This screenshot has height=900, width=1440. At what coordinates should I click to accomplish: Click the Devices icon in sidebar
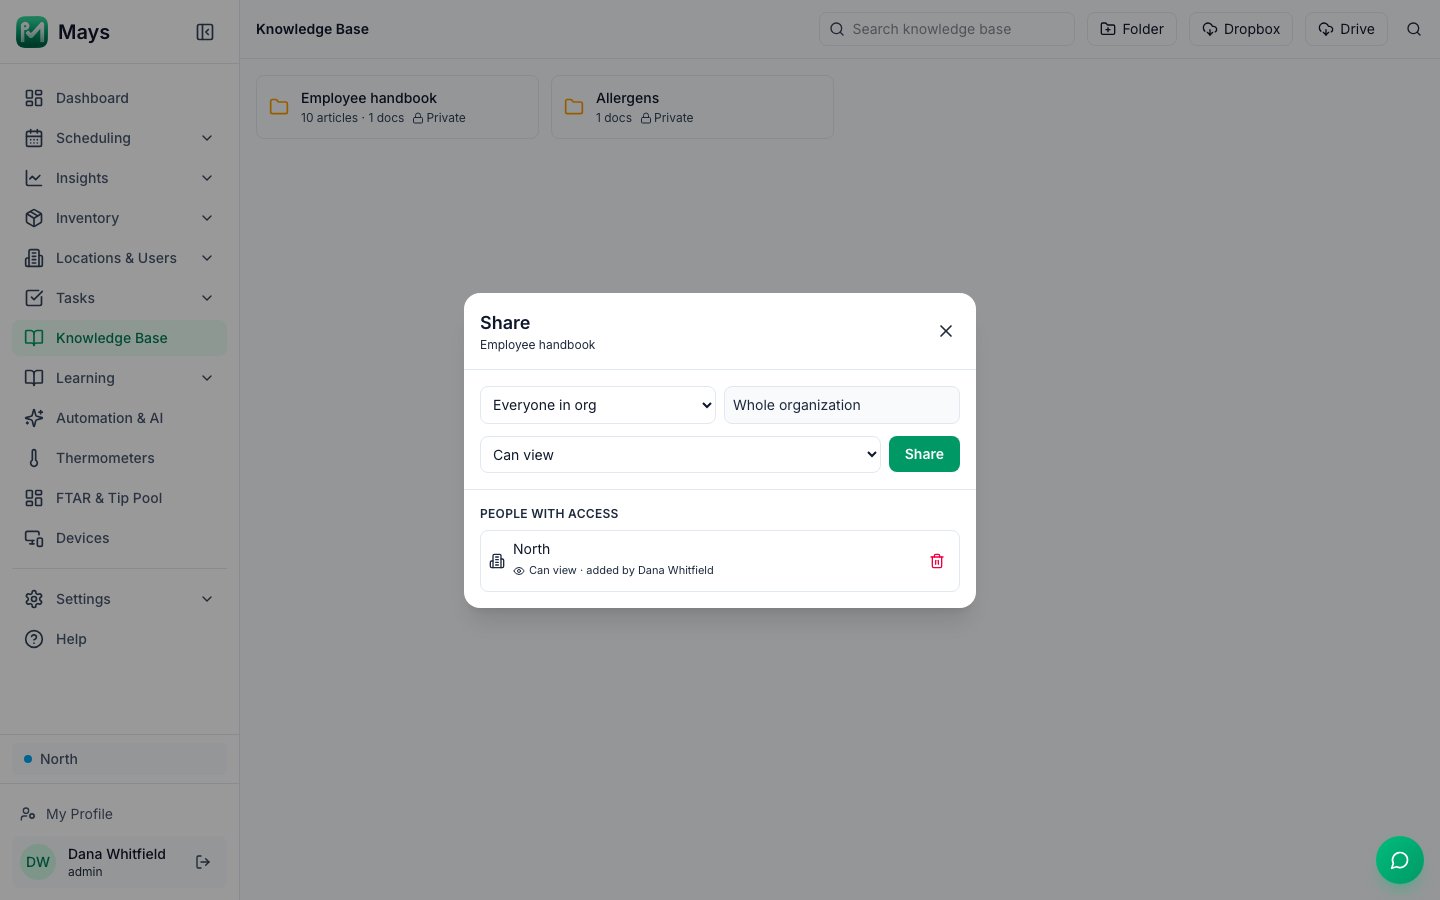tap(34, 538)
